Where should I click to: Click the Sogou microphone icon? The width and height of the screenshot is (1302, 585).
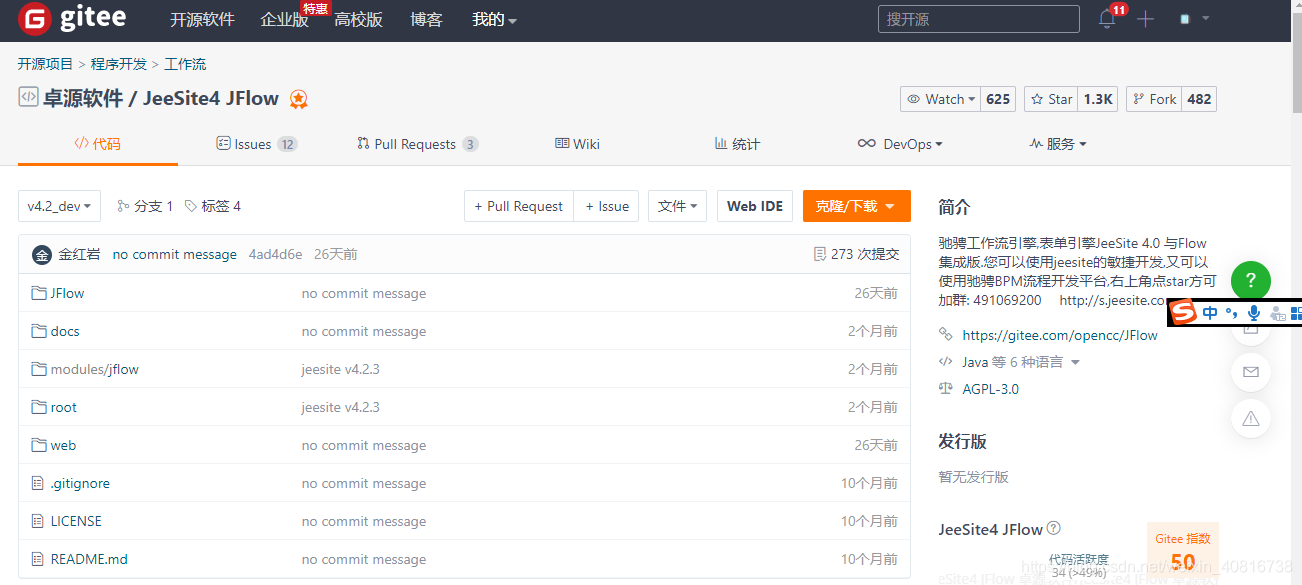(1254, 313)
